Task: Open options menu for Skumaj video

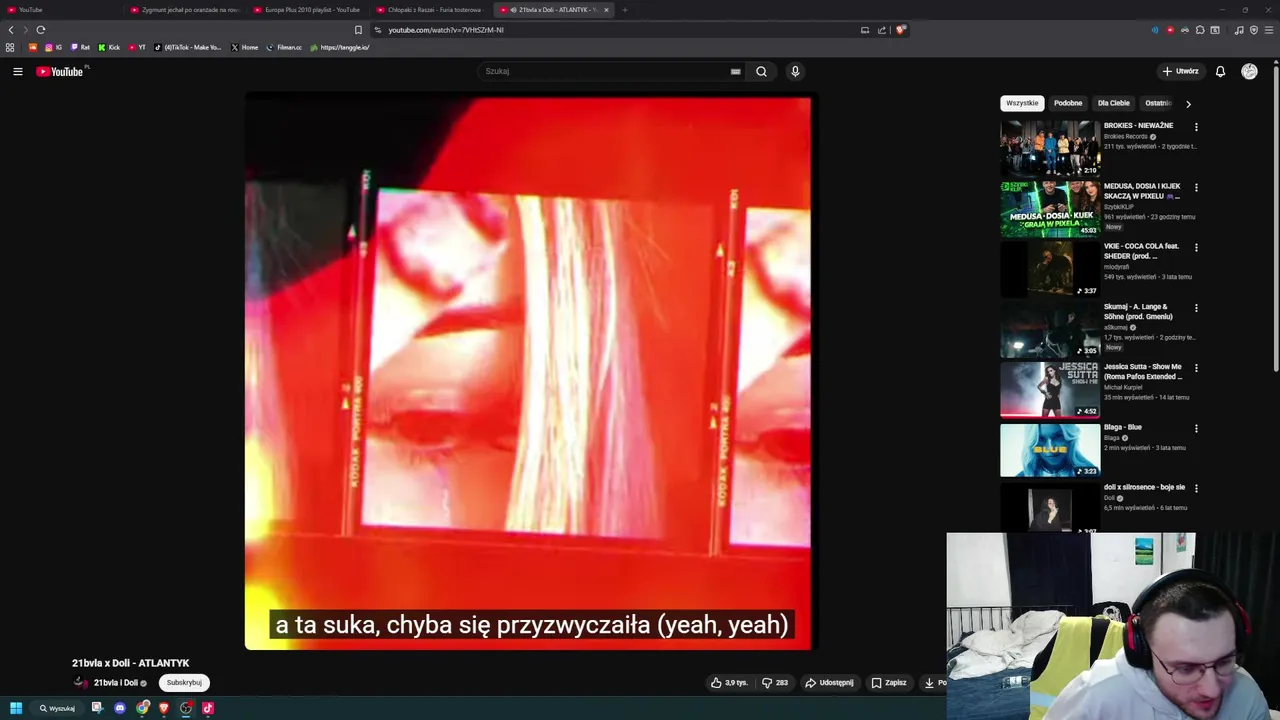Action: pos(1196,308)
